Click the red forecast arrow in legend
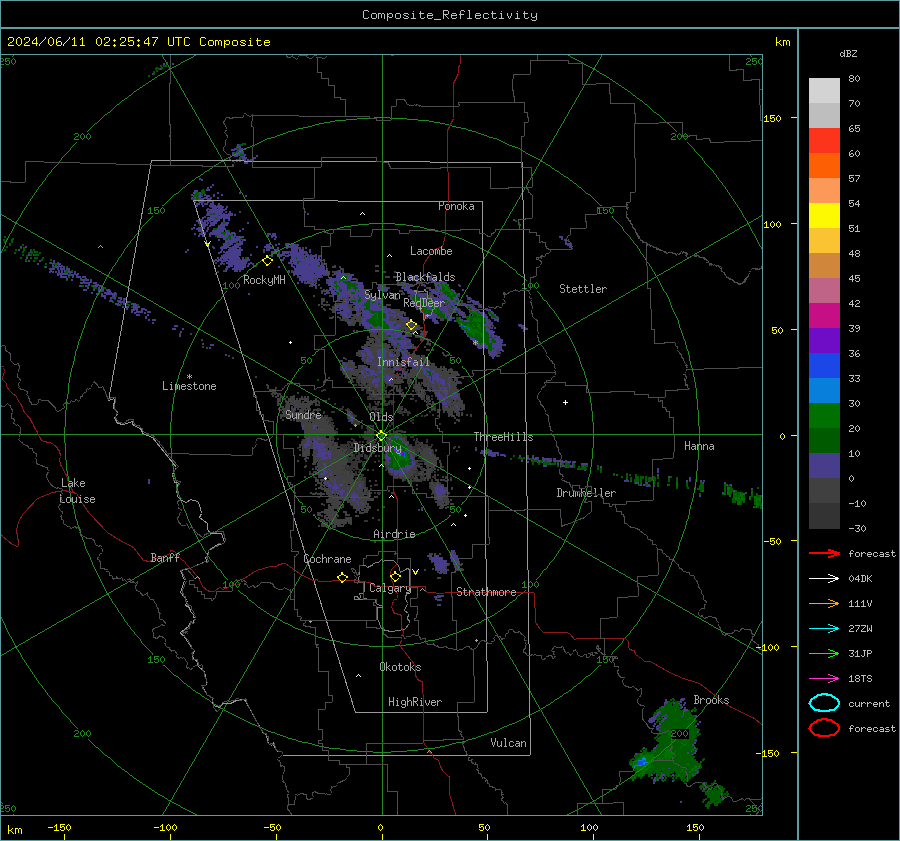This screenshot has height=841, width=900. click(x=824, y=553)
